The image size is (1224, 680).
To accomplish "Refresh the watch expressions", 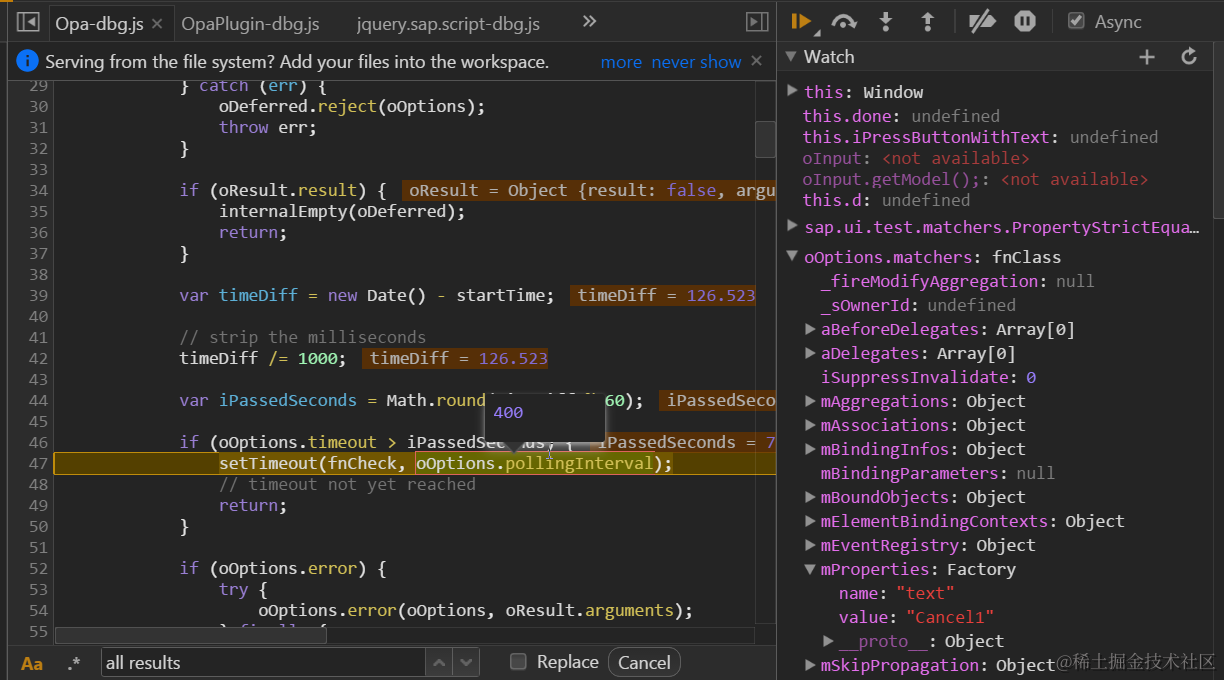I will 1189,57.
